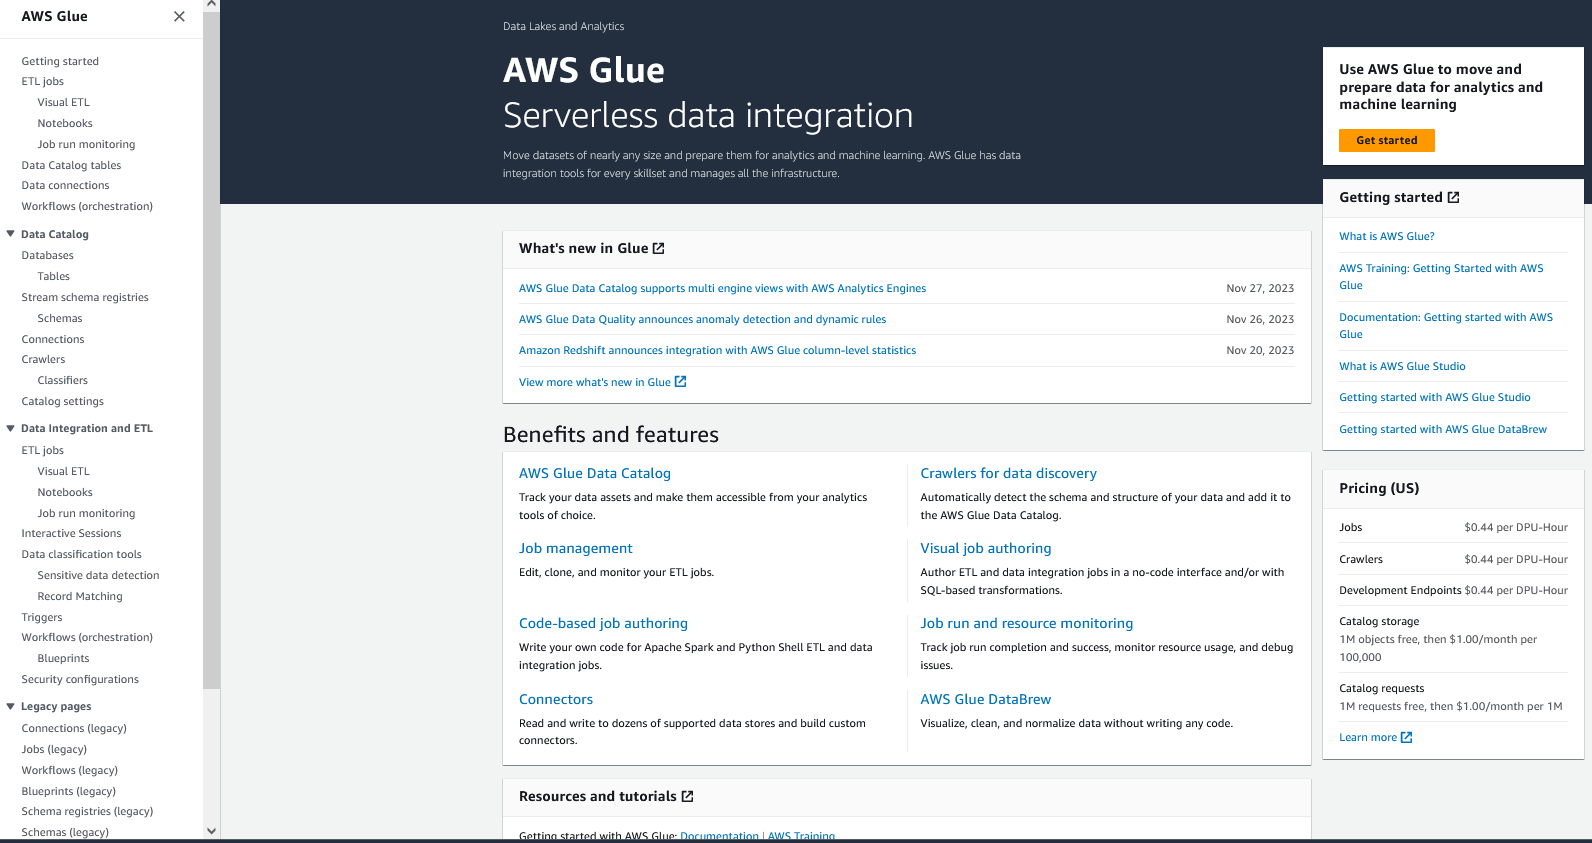Click the Nov 27, 2023 date
Screen dimensions: 1592x843
tap(1260, 288)
